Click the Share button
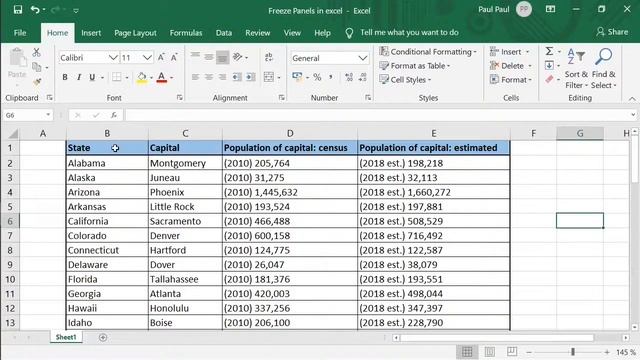The width and height of the screenshot is (640, 360). [x=612, y=32]
